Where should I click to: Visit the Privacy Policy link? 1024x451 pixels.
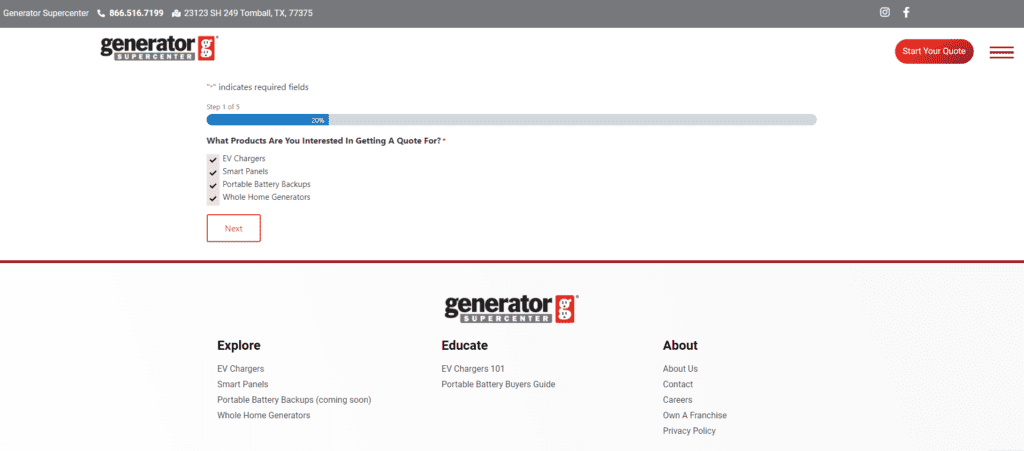point(689,431)
